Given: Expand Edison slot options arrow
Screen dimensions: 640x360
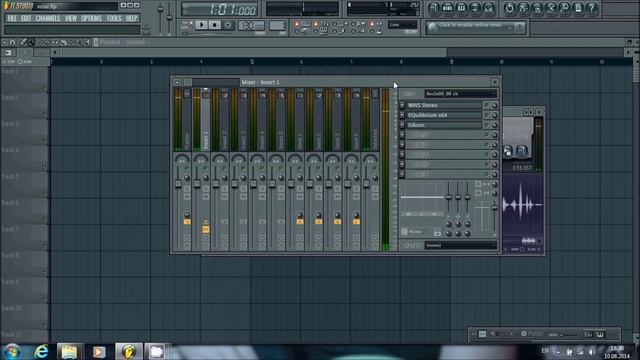Looking at the screenshot, I should point(402,125).
